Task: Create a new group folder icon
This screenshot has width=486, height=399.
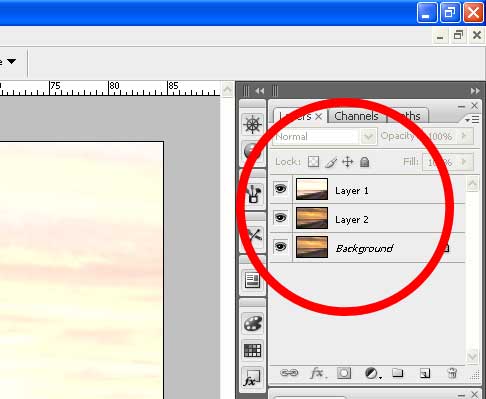Action: (398, 373)
